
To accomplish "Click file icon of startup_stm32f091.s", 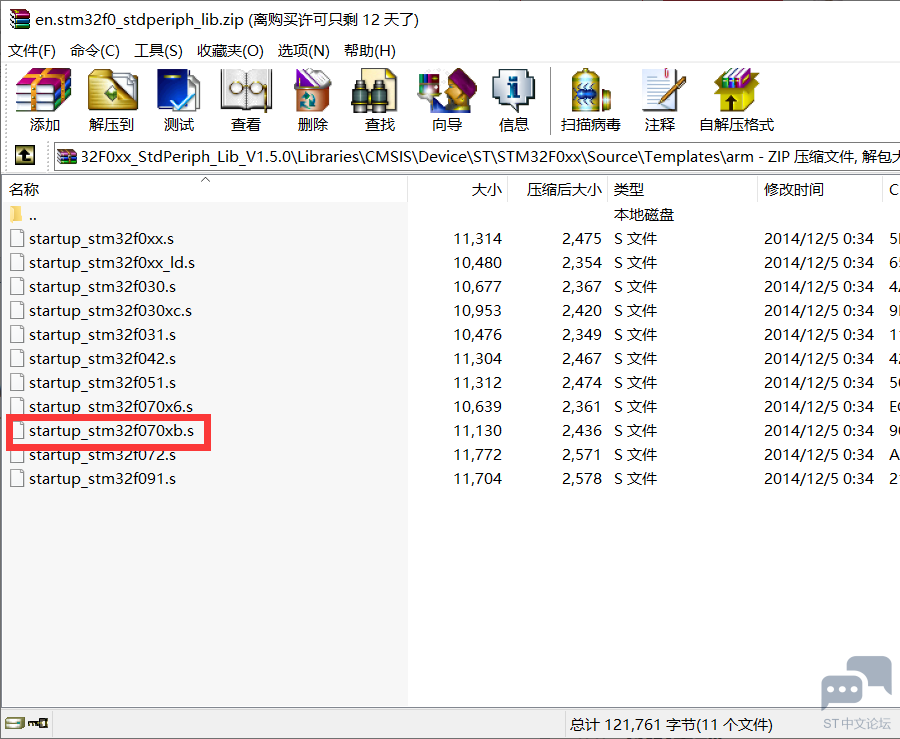I will click(x=17, y=478).
